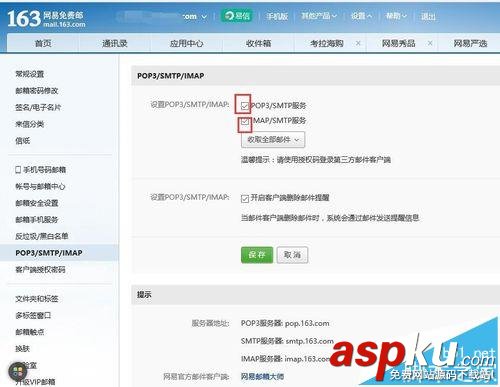The image size is (500, 387).
Task: Click the 提示 section heading
Action: coord(144,294)
